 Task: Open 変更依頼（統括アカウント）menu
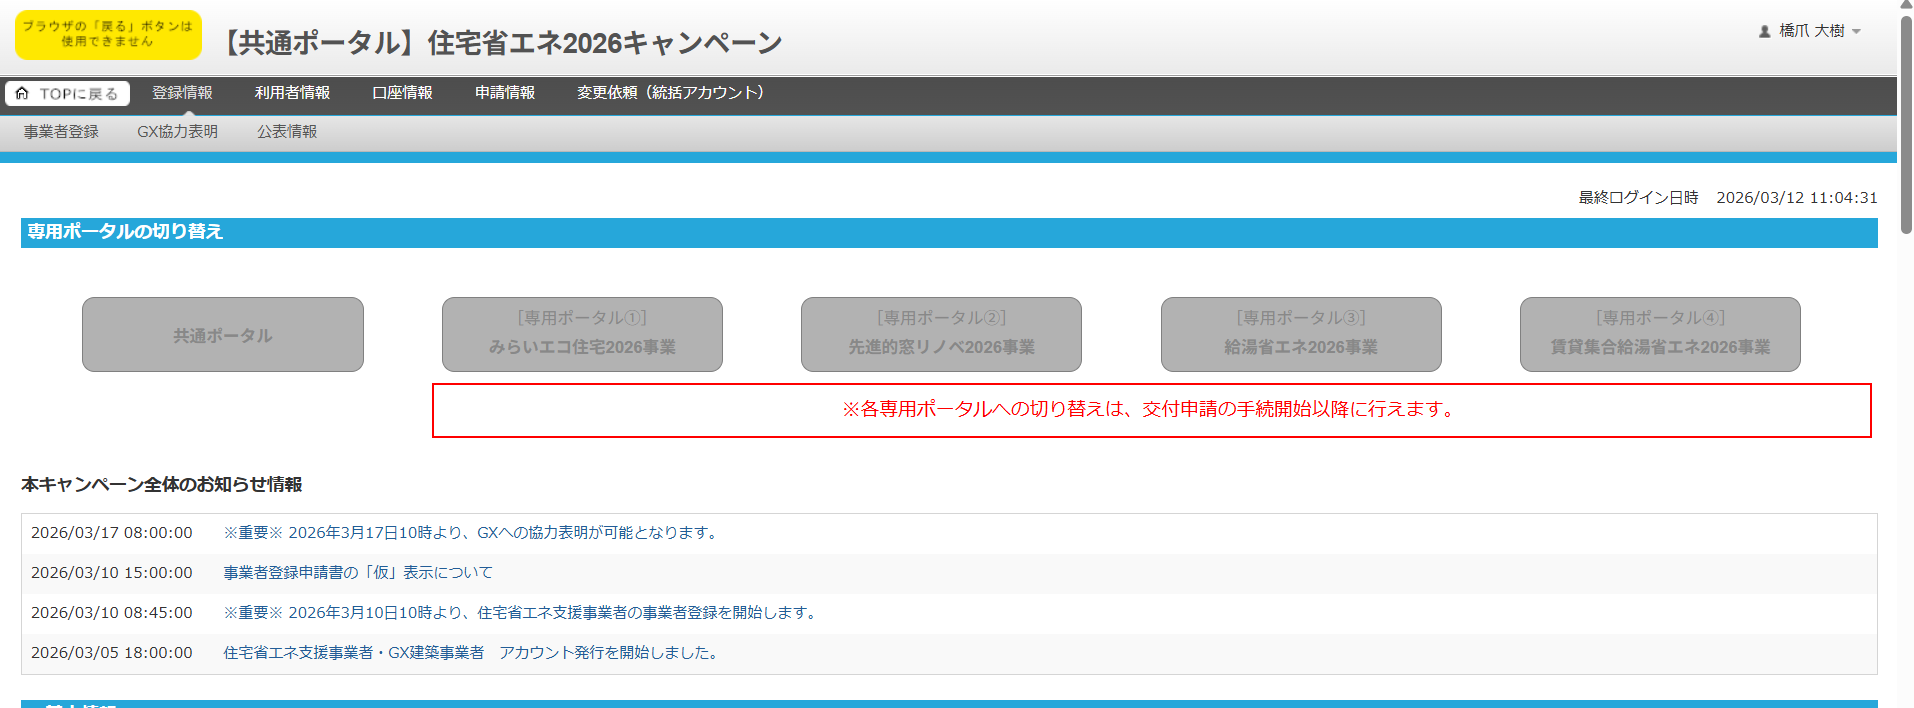click(670, 93)
